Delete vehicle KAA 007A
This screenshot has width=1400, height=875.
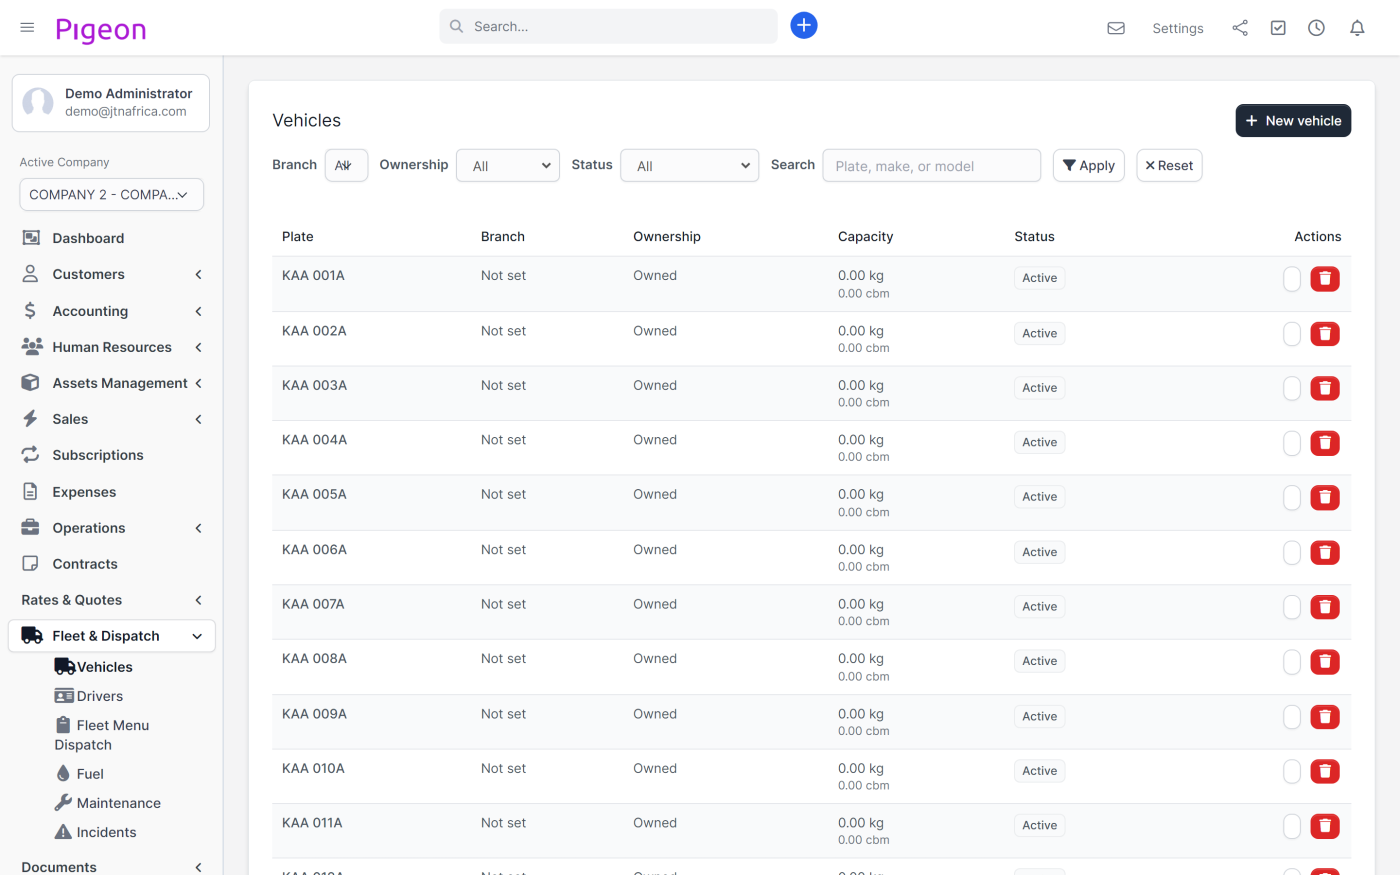click(x=1325, y=607)
